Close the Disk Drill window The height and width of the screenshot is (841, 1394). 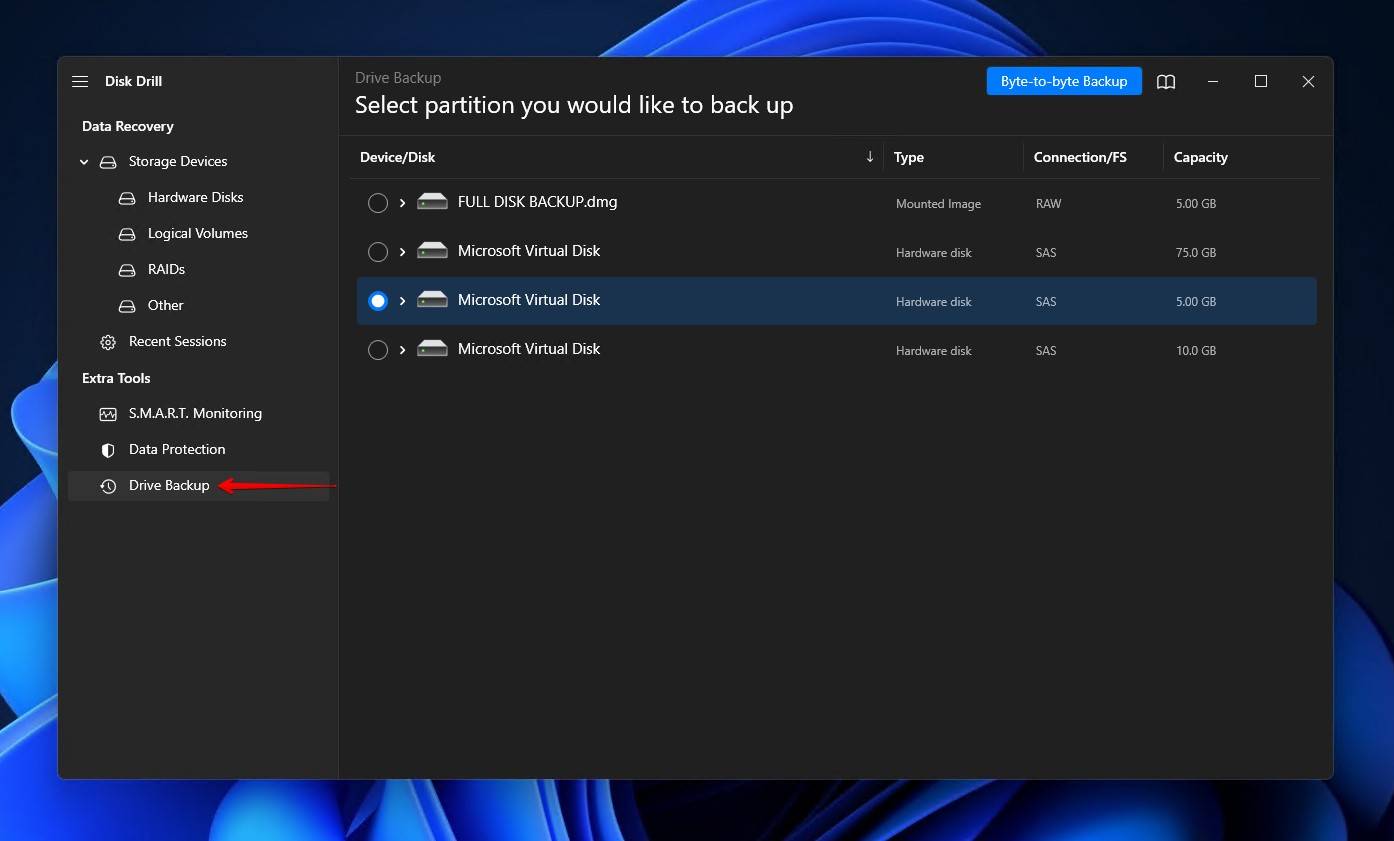pos(1308,82)
